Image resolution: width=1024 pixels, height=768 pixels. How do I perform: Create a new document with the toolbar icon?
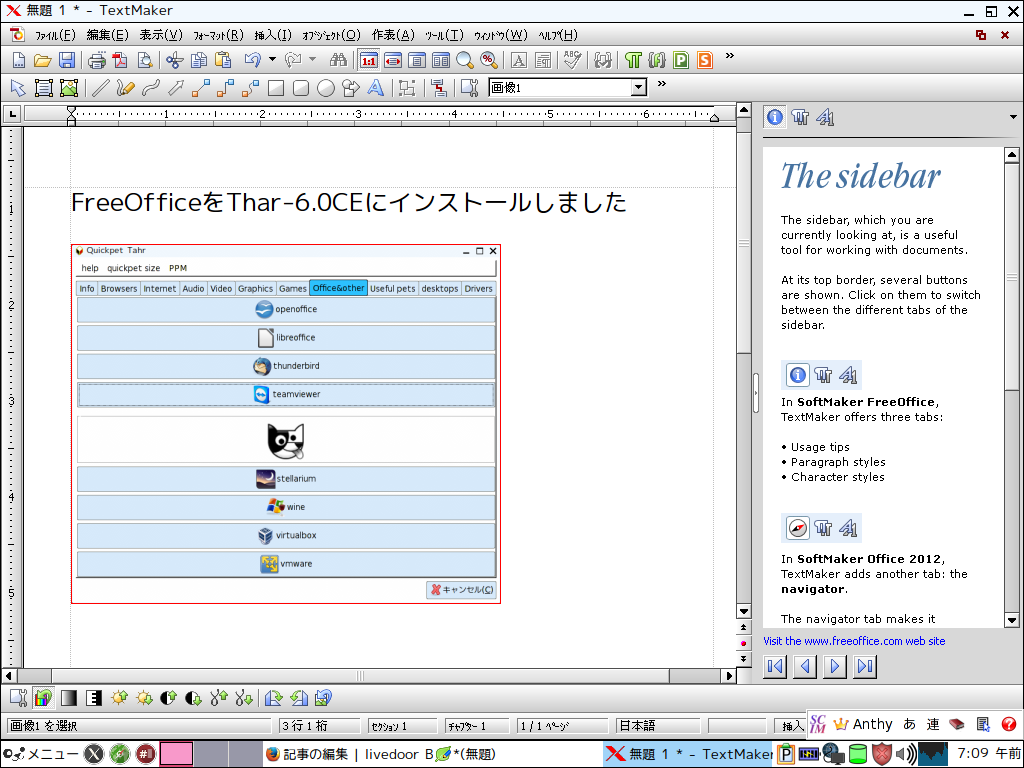[x=18, y=61]
